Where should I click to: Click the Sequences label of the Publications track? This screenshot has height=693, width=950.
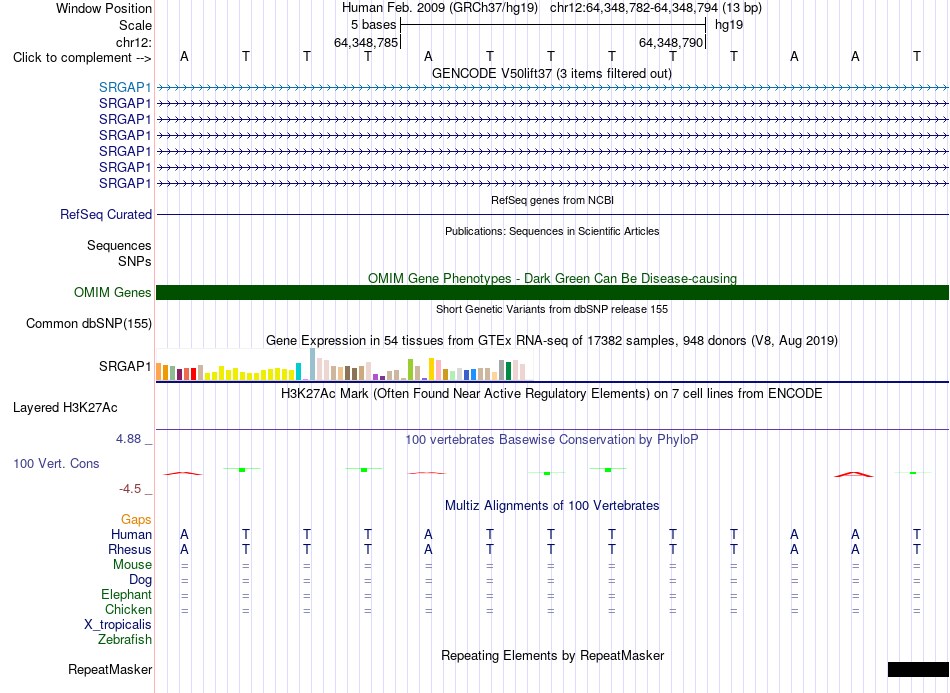[119, 245]
